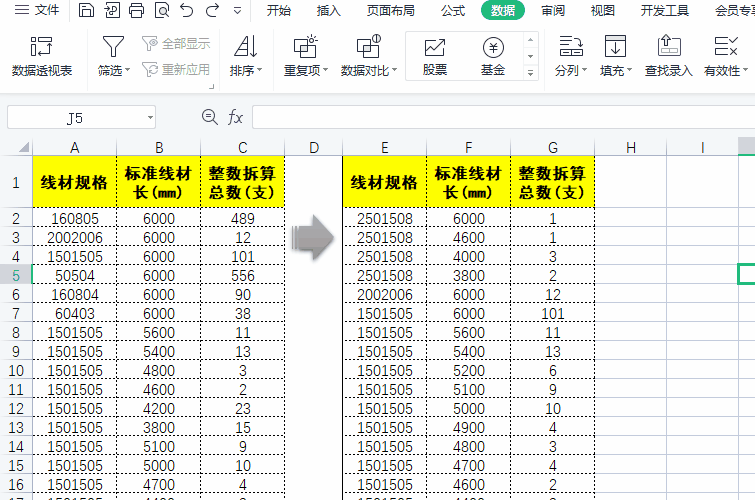Click the 分列 text-to-columns icon
The image size is (755, 500).
571,47
